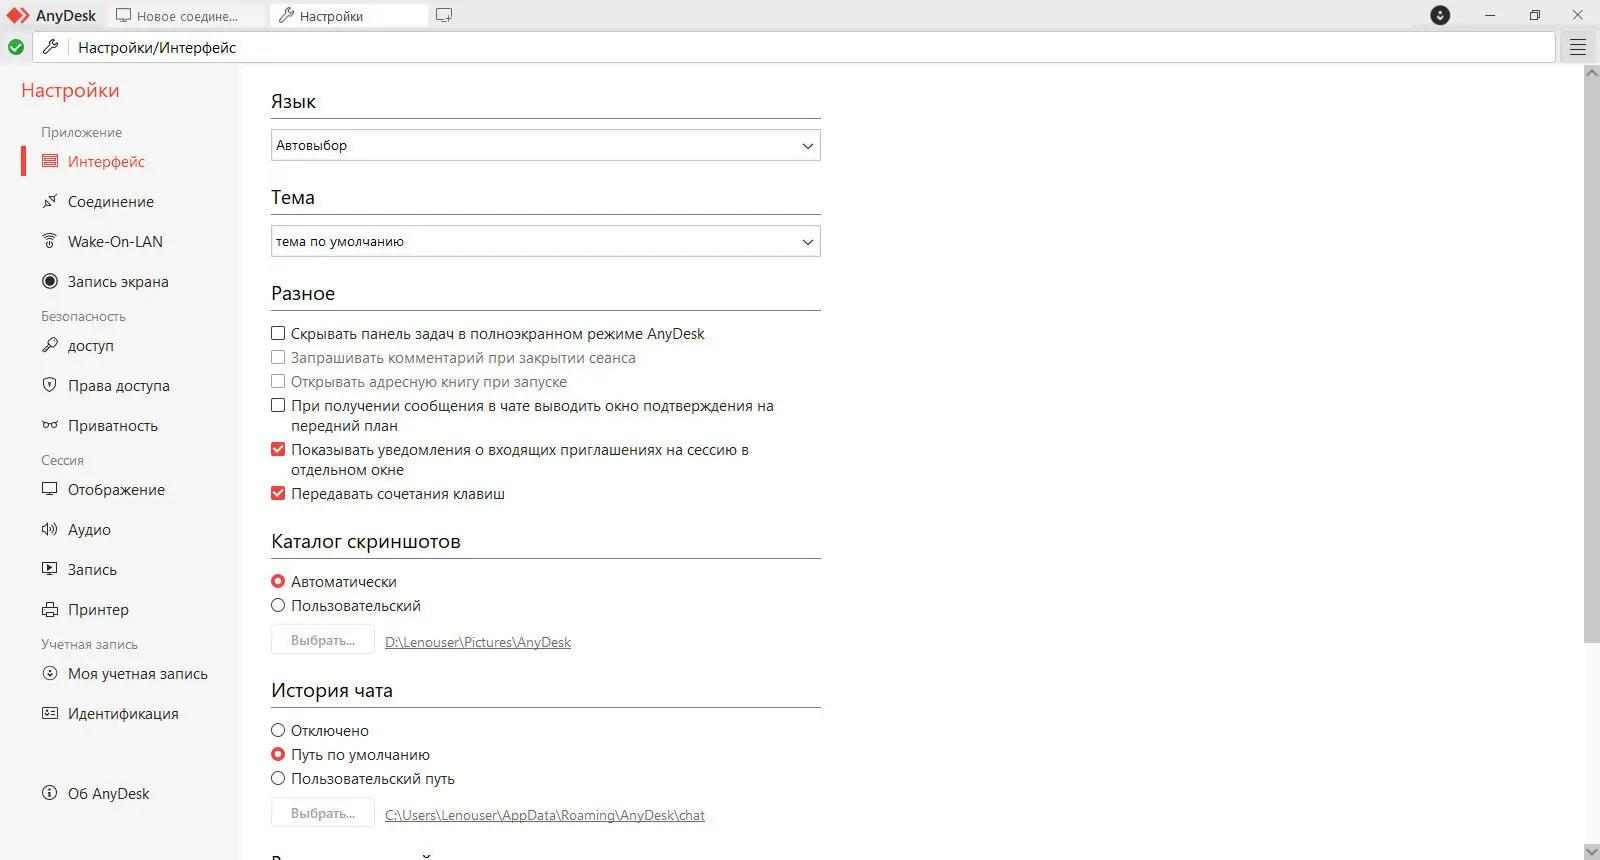Click the printer icon for Принтер
This screenshot has width=1600, height=860.
pos(50,609)
